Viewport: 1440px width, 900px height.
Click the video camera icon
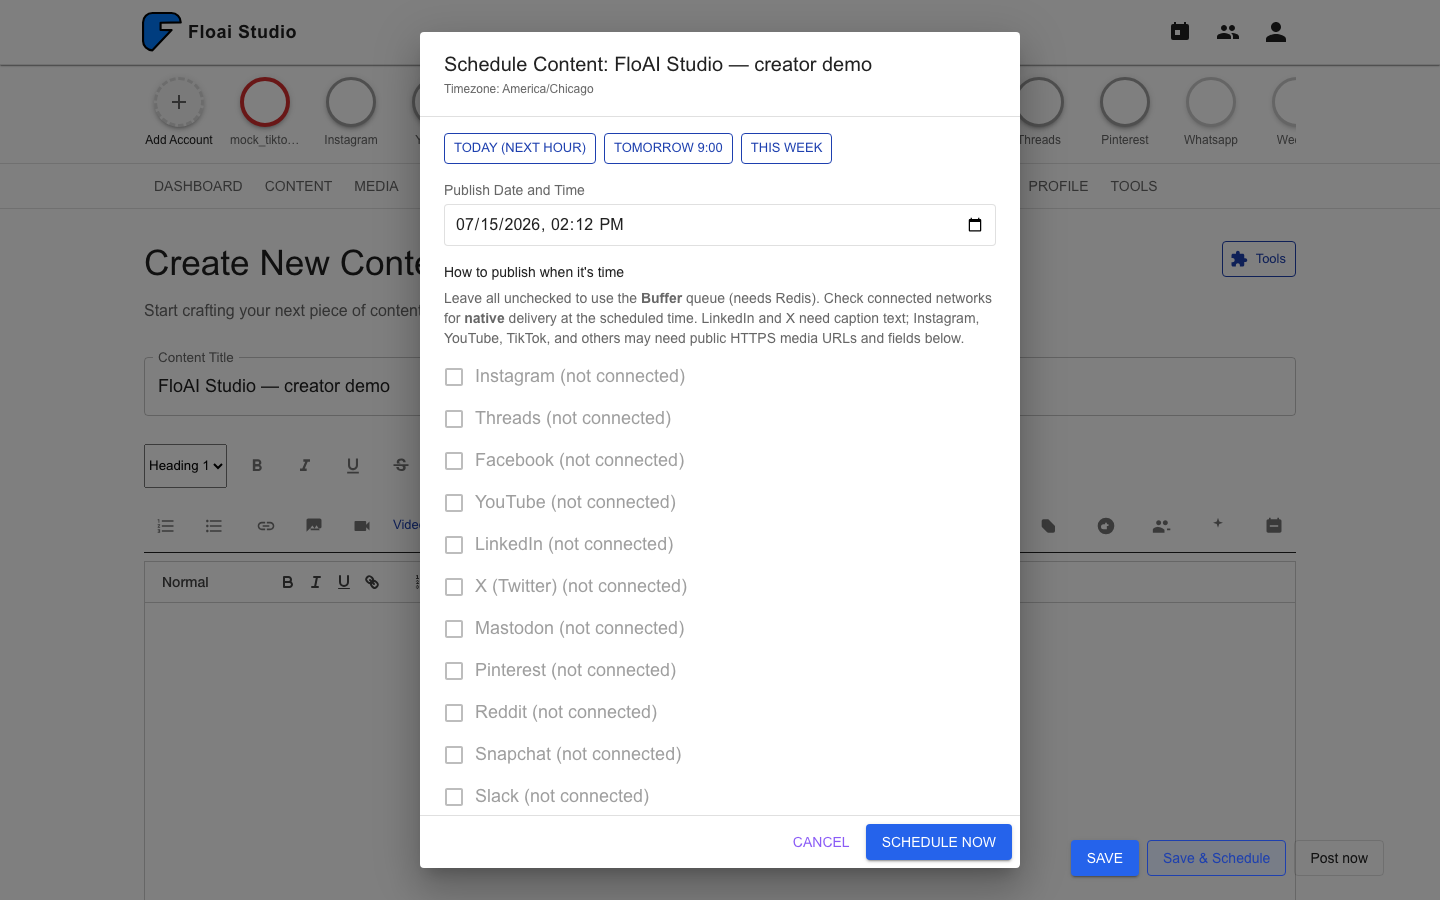click(x=362, y=526)
